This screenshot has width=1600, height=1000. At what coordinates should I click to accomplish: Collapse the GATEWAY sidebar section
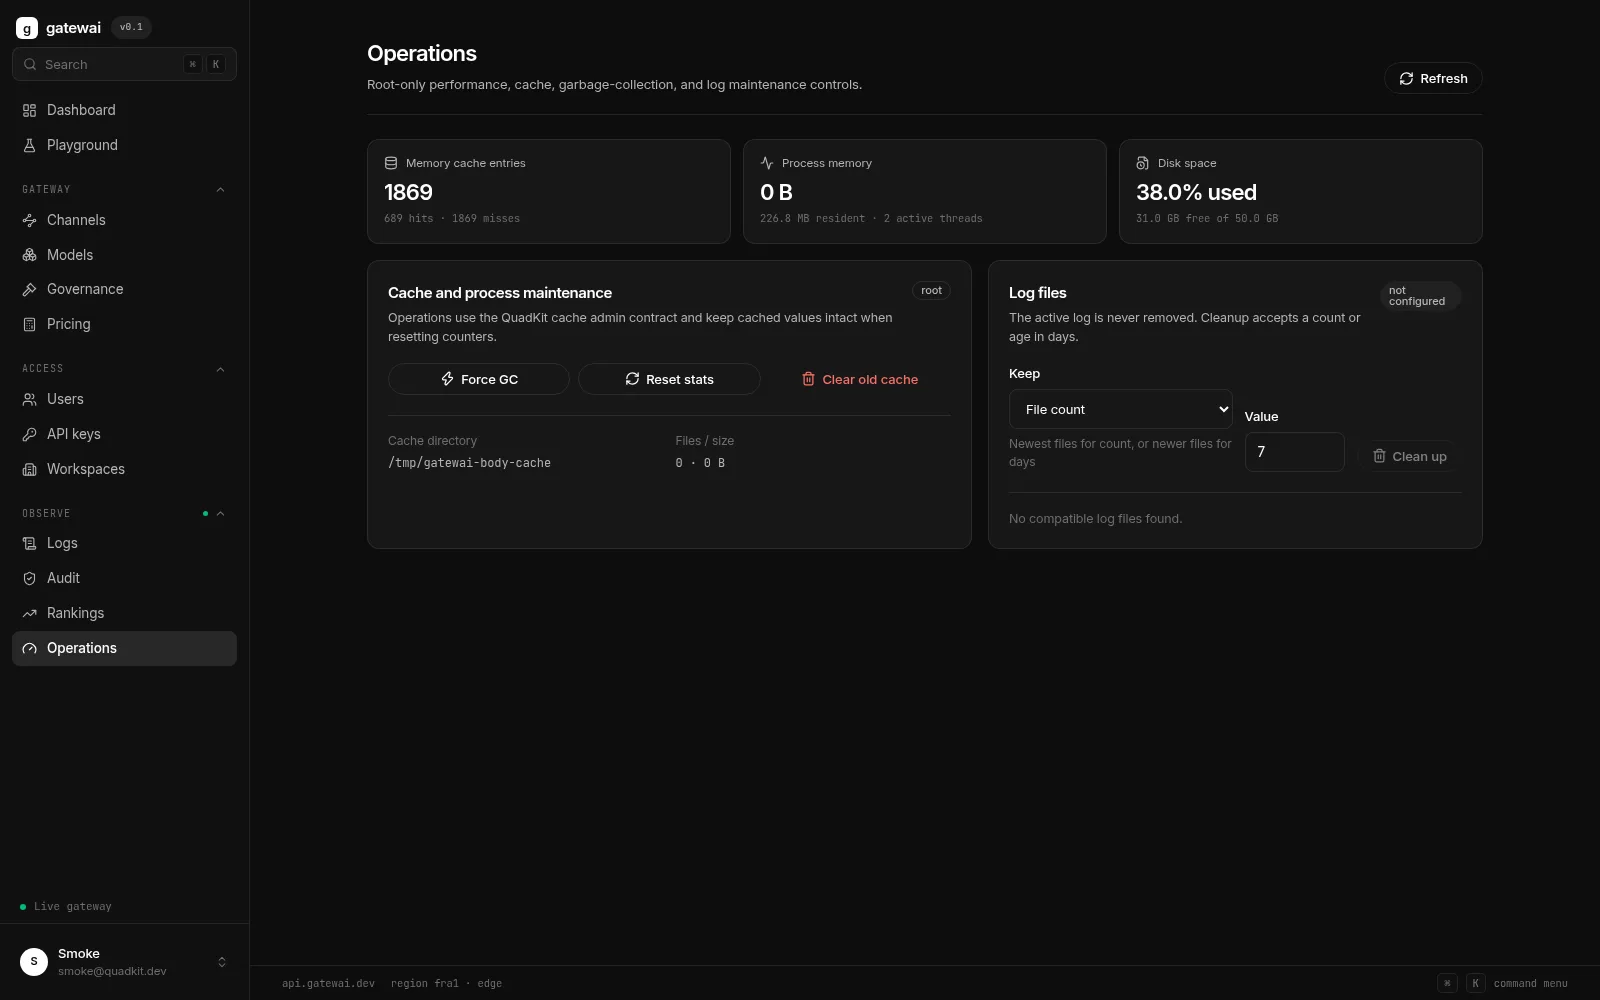click(220, 190)
